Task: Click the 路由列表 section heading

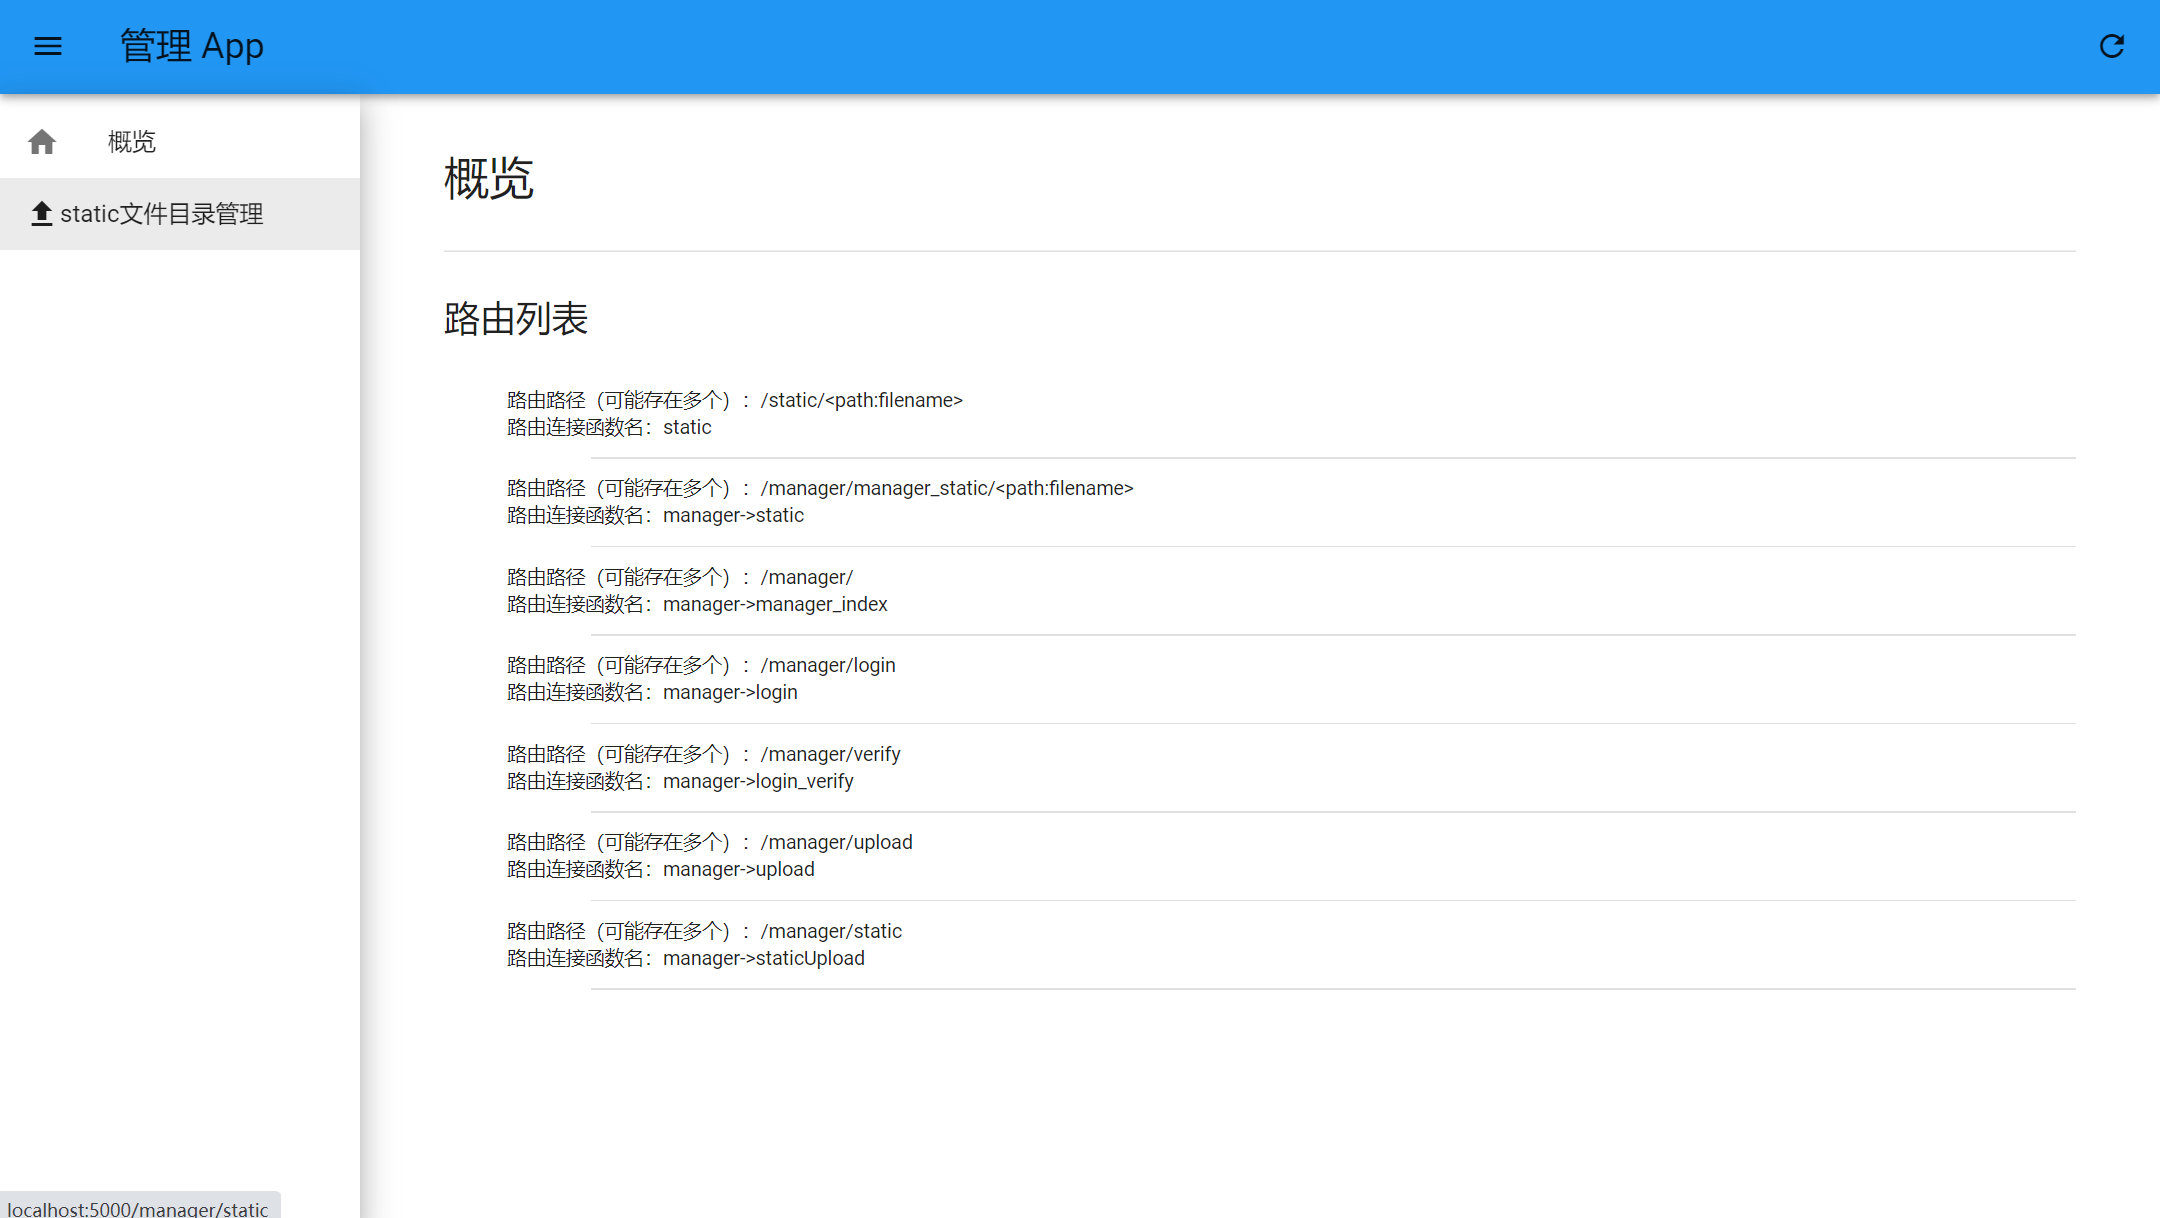Action: tap(516, 319)
